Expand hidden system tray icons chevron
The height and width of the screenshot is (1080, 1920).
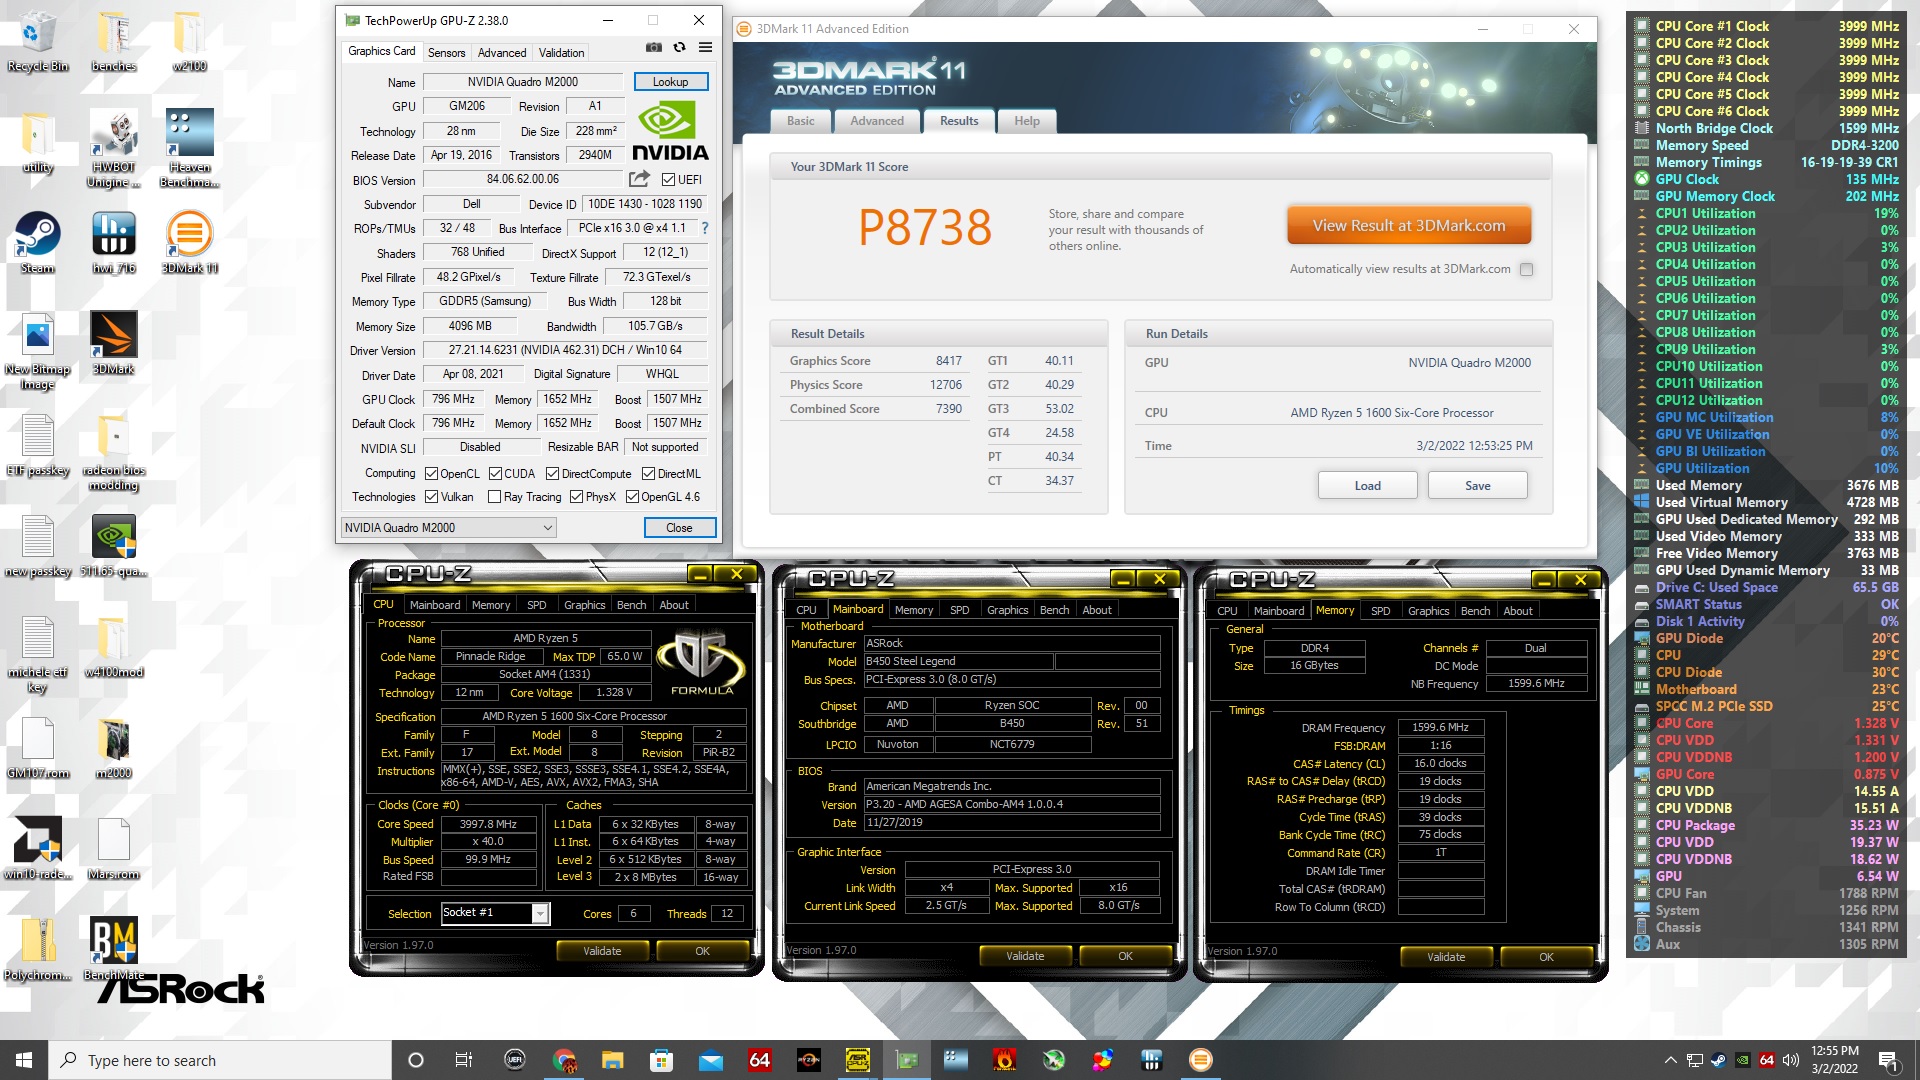click(1670, 1060)
